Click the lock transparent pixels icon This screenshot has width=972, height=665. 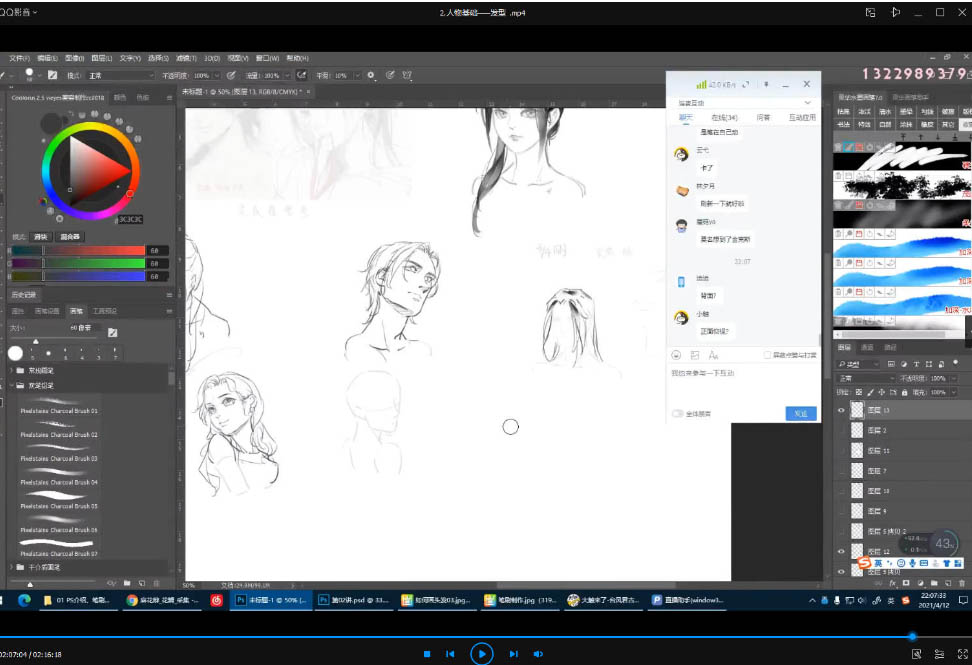click(859, 392)
